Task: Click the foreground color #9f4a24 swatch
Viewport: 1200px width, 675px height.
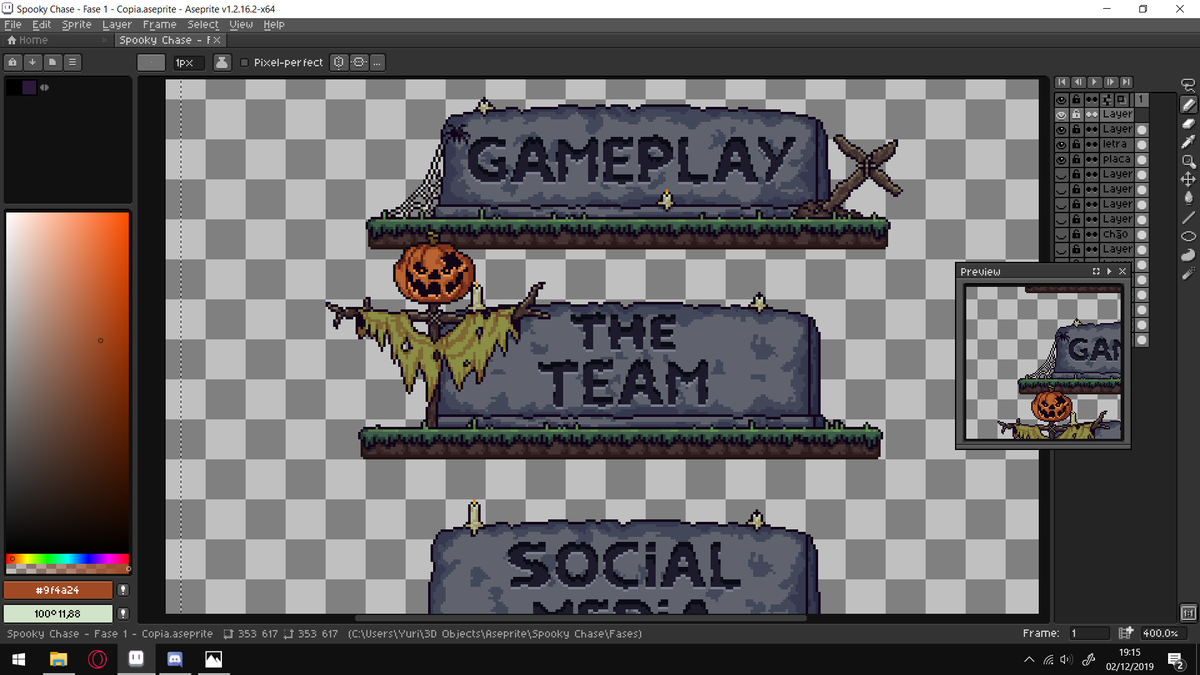Action: point(58,590)
